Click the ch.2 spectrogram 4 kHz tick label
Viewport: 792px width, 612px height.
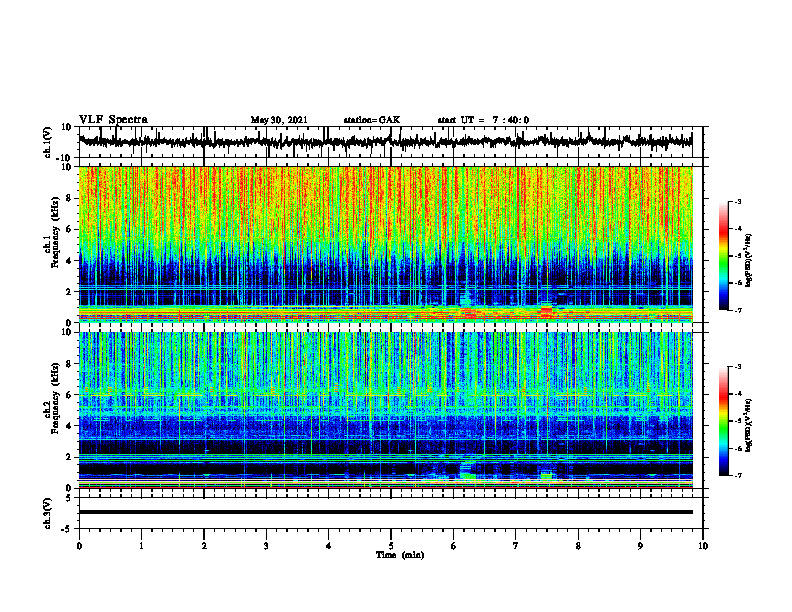[x=69, y=426]
